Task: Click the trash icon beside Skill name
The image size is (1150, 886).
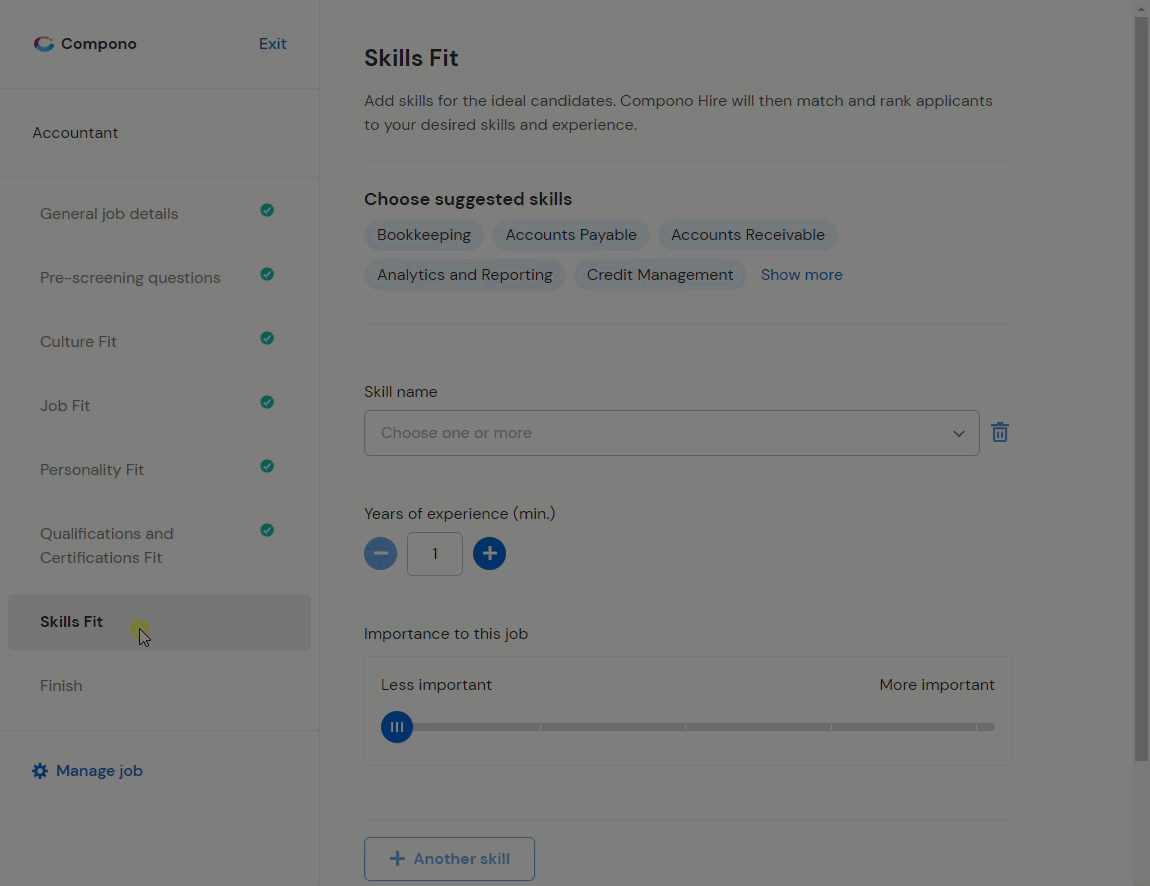Action: pyautogui.click(x=1000, y=433)
